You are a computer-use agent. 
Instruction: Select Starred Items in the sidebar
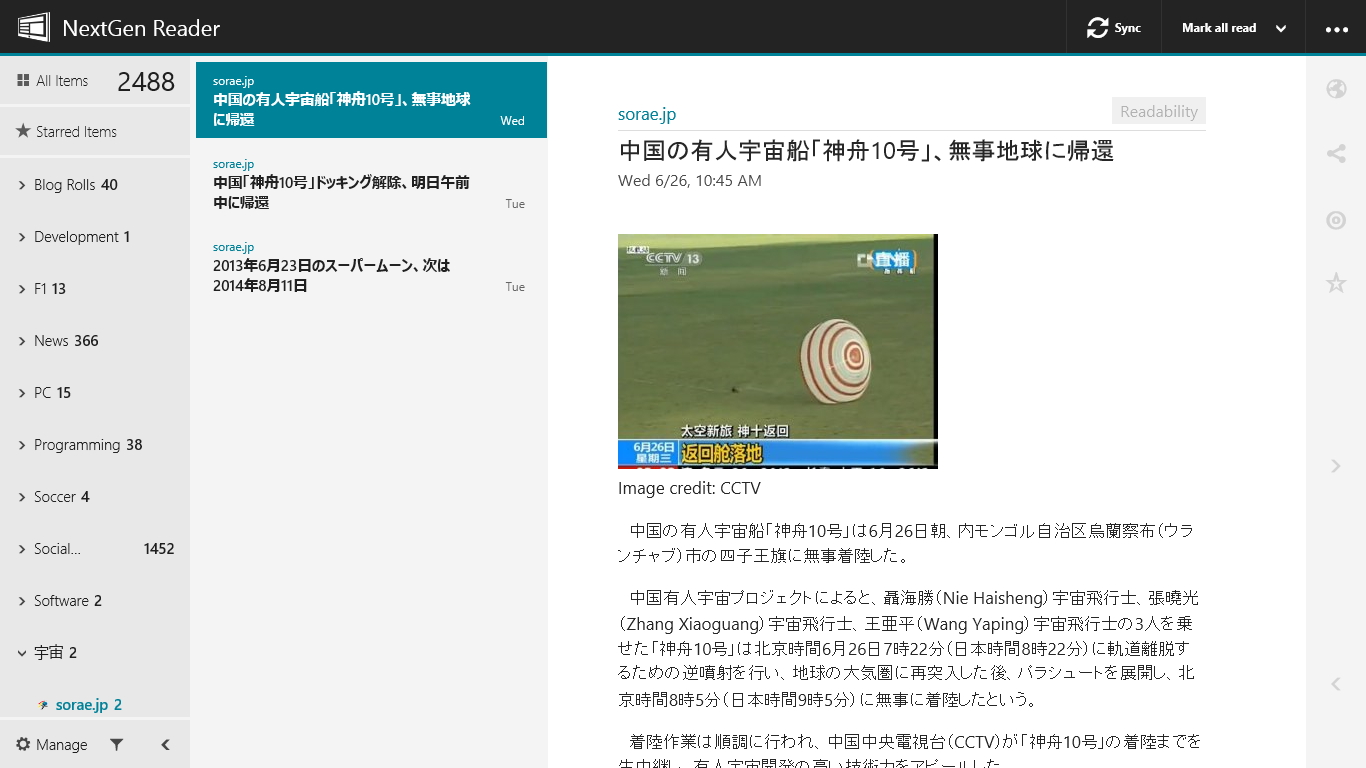click(75, 131)
